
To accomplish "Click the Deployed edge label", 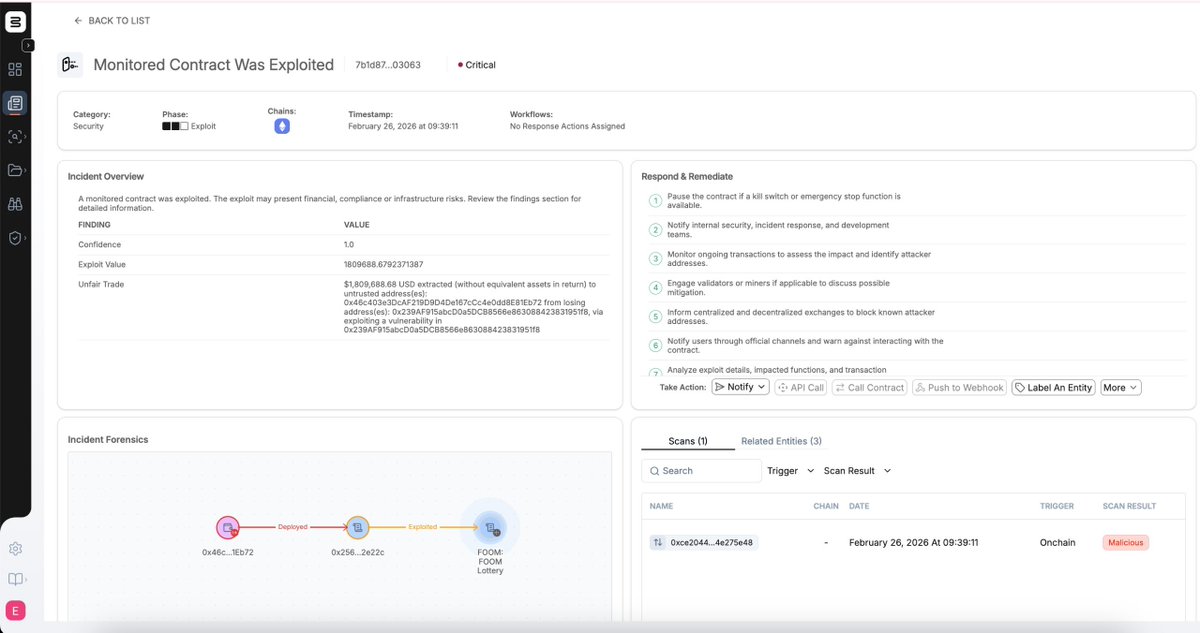I will tap(292, 526).
